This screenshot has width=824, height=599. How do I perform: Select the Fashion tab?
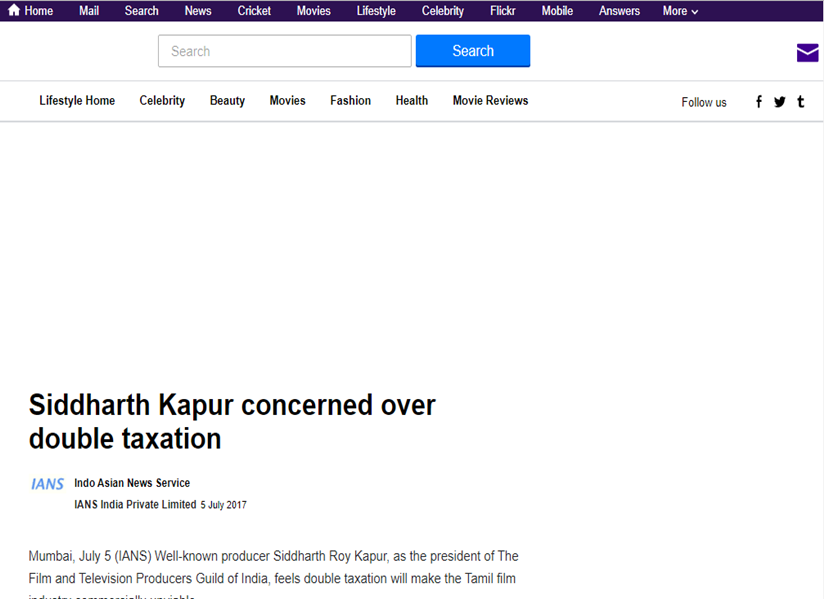pyautogui.click(x=350, y=100)
